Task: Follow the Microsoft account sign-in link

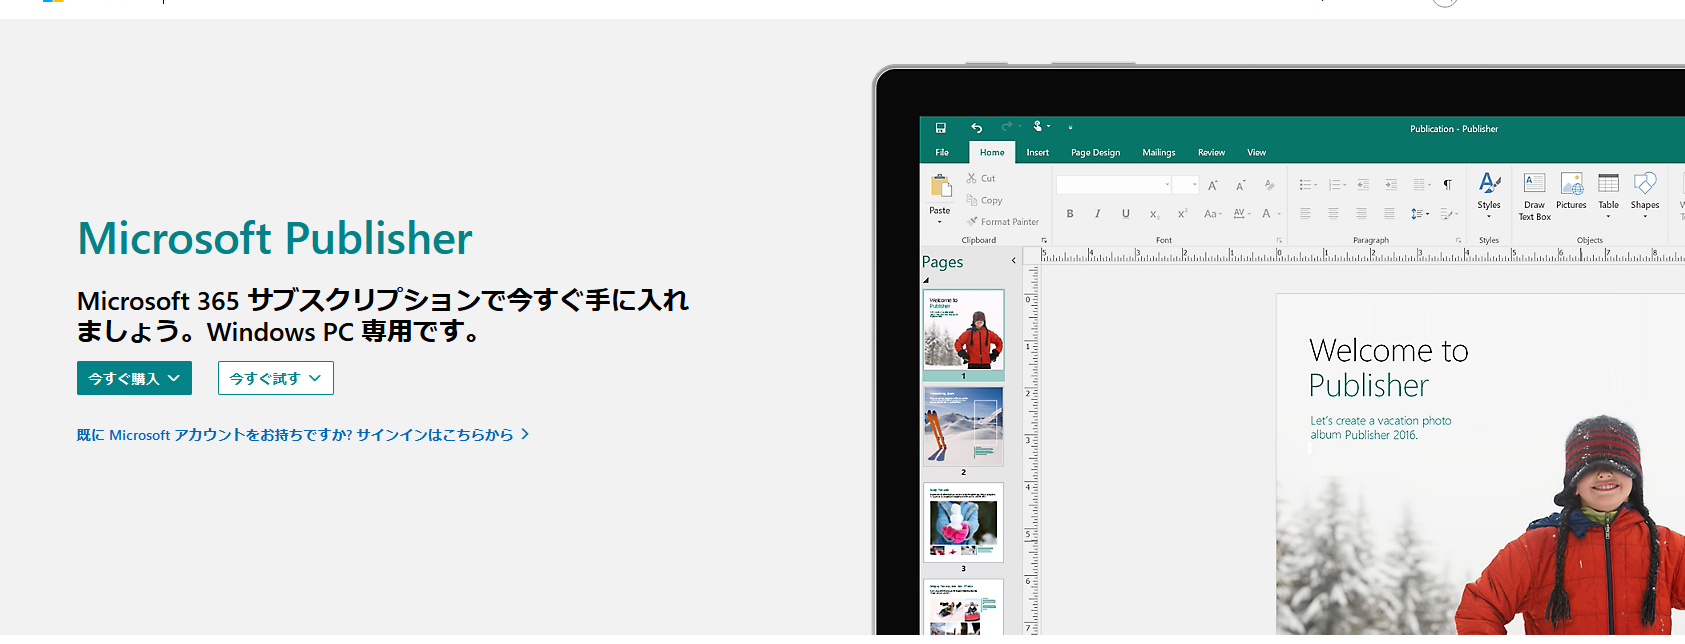Action: click(303, 435)
